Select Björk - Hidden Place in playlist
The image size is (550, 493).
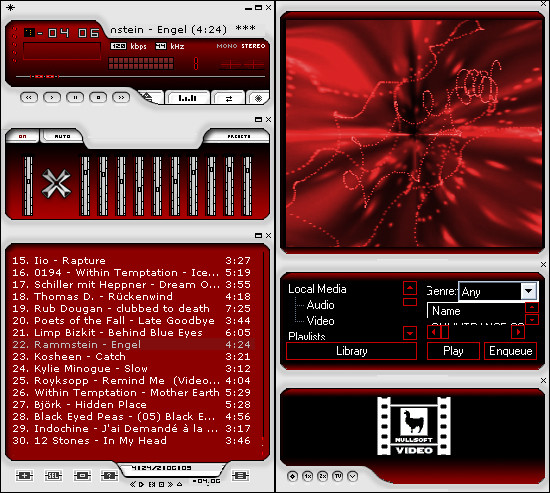[x=132, y=404]
